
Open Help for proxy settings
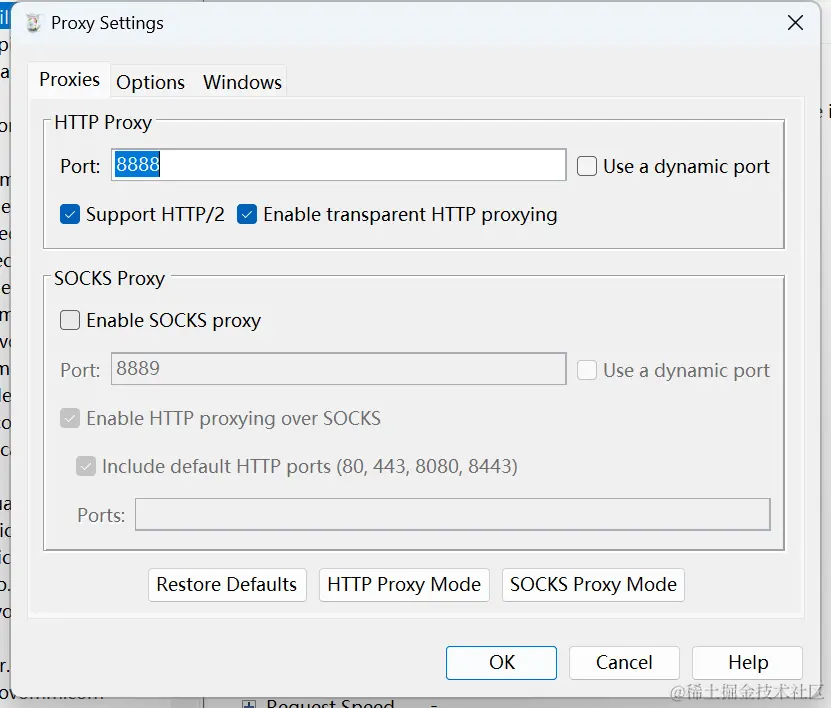pos(747,662)
